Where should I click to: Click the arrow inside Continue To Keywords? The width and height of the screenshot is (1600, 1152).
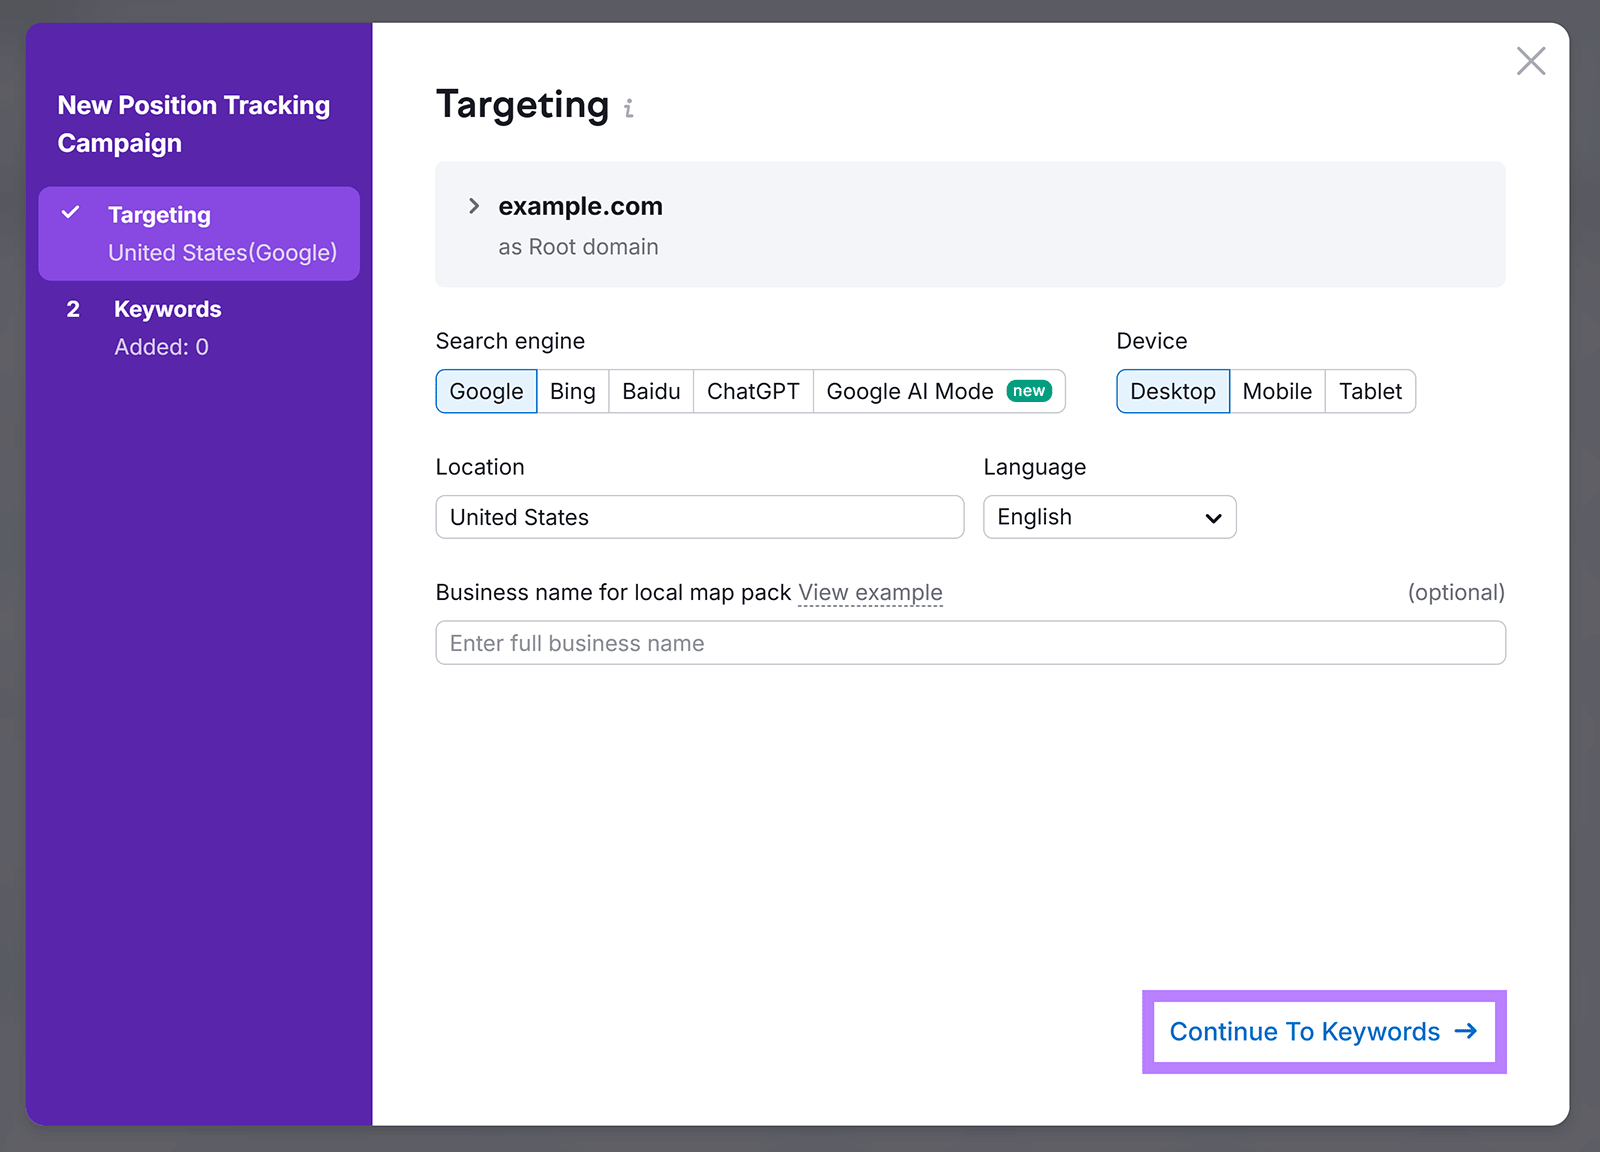(x=1466, y=1031)
